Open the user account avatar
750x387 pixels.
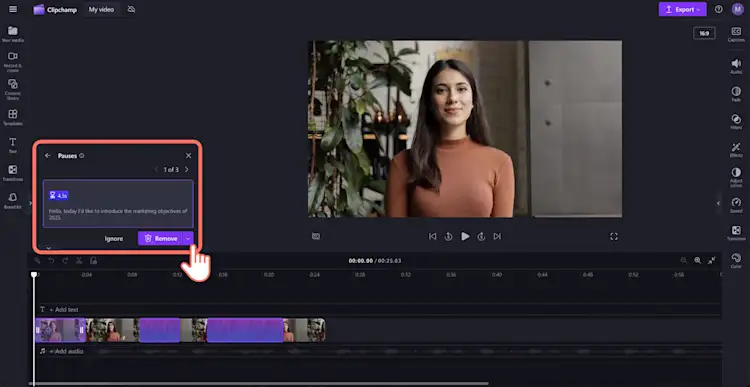(738, 9)
